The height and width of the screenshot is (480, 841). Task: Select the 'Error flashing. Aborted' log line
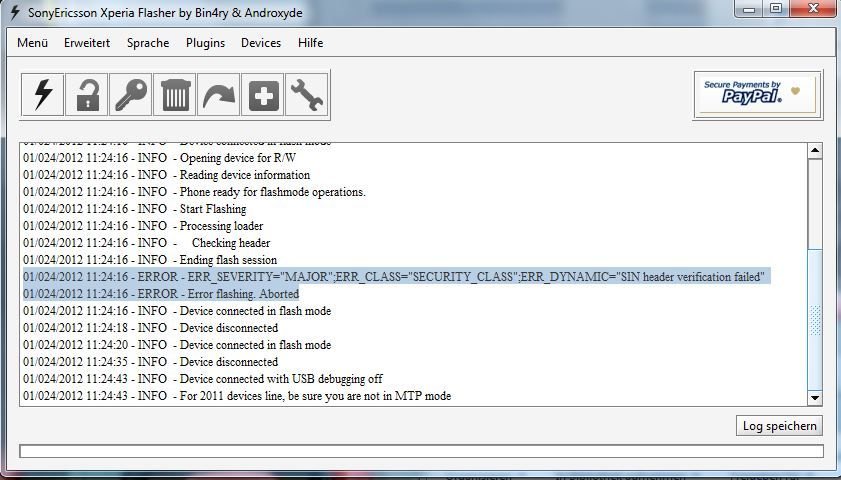(x=161, y=294)
